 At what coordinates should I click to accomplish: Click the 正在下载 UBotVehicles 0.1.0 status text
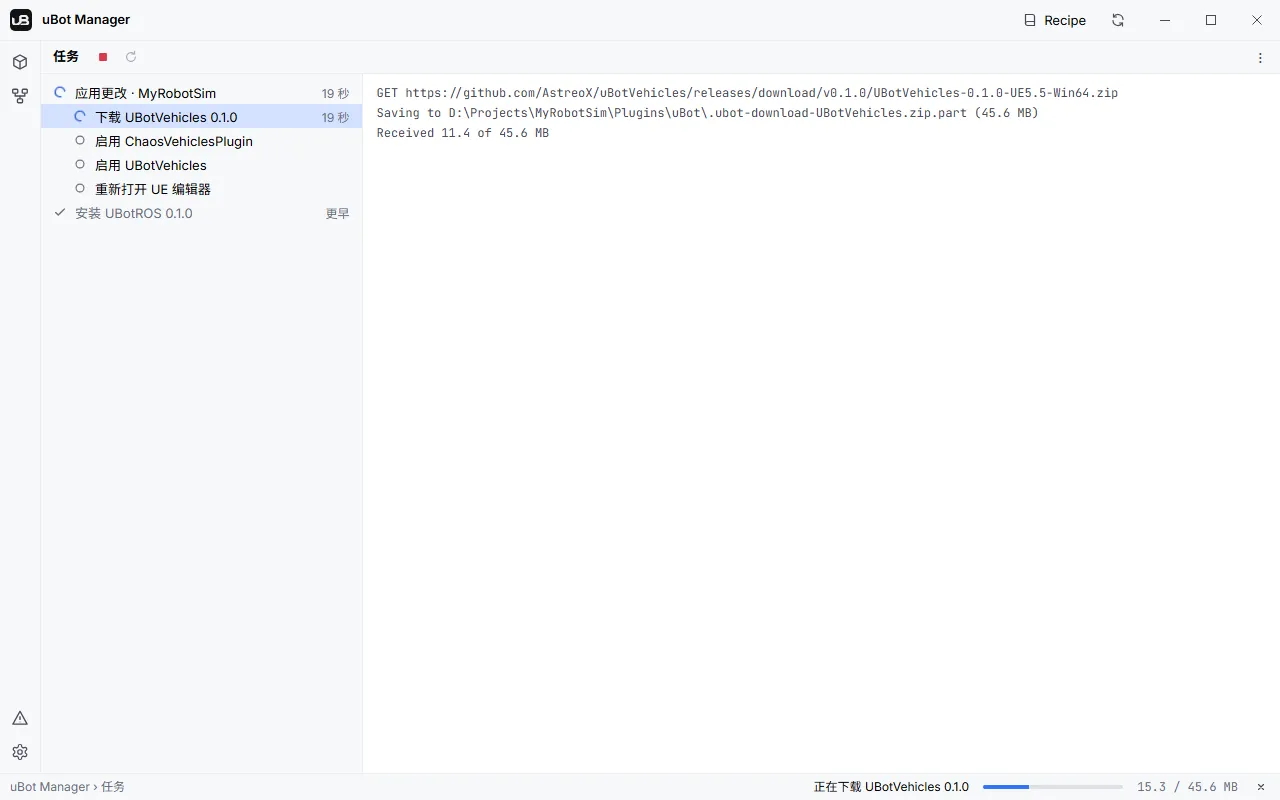coord(891,787)
